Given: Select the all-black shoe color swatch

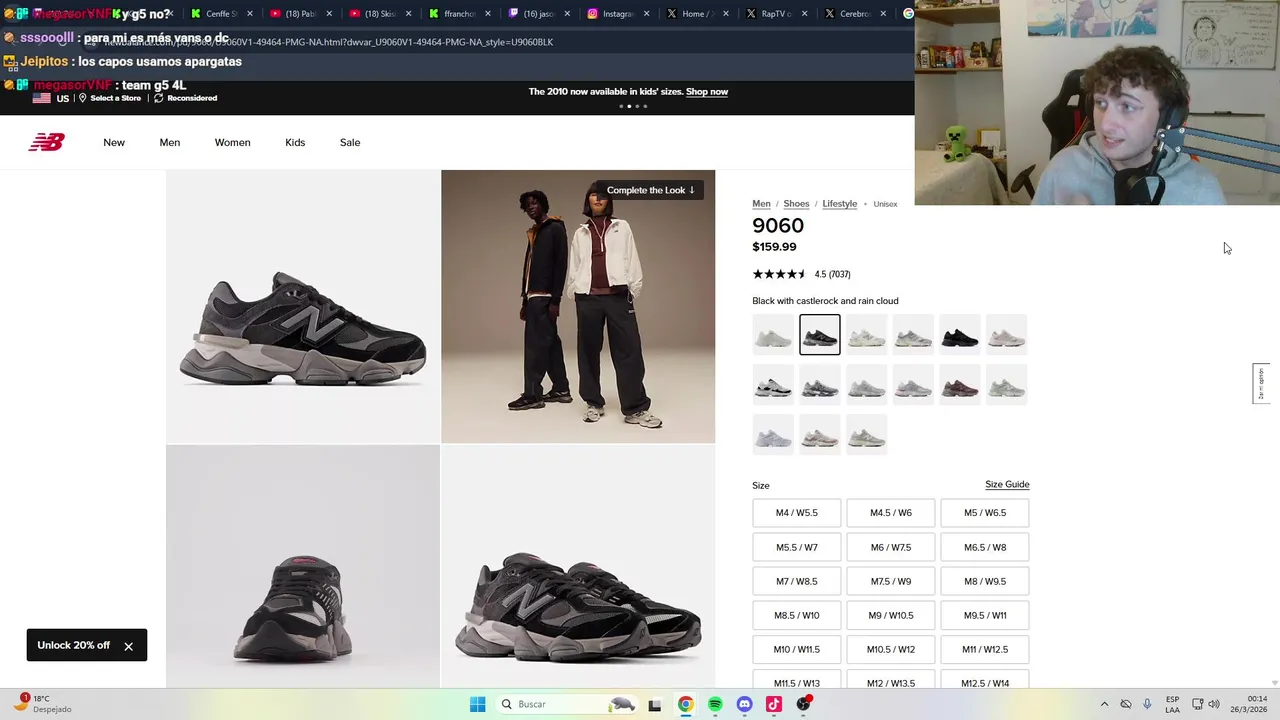Looking at the screenshot, I should tap(960, 335).
